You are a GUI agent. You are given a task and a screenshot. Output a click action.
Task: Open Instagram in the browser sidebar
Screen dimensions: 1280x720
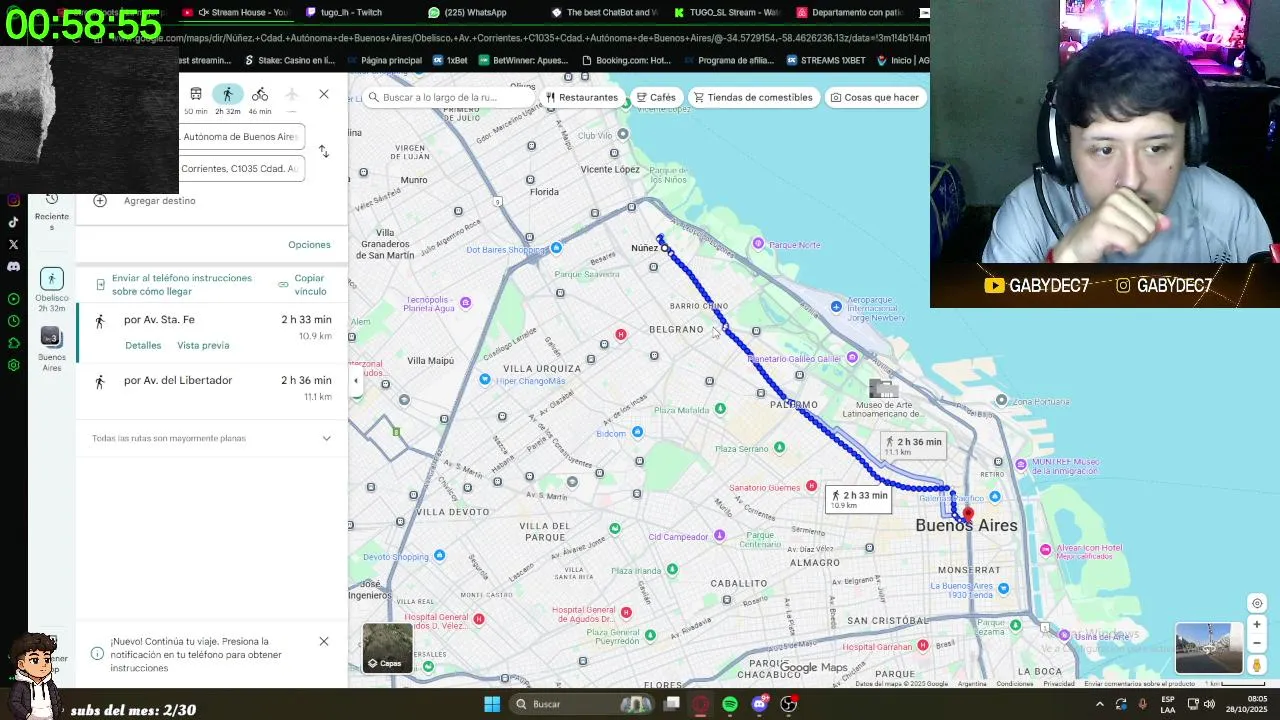[13, 200]
